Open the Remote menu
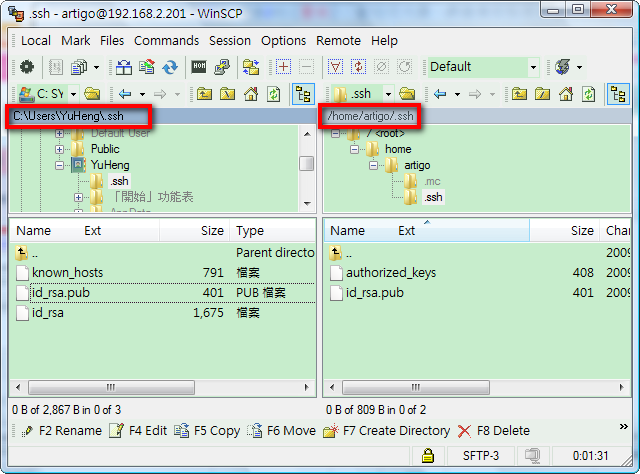Image resolution: width=640 pixels, height=474 pixels. [338, 41]
